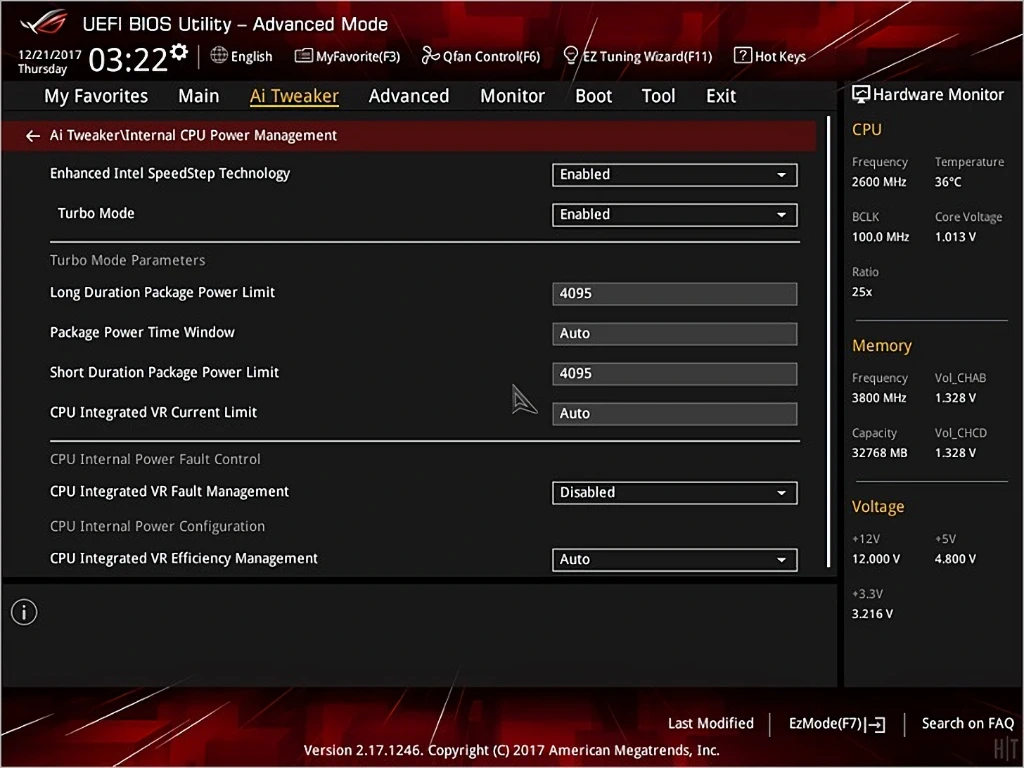Select CPU Integrated VR Efficiency Management label

pyautogui.click(x=184, y=558)
